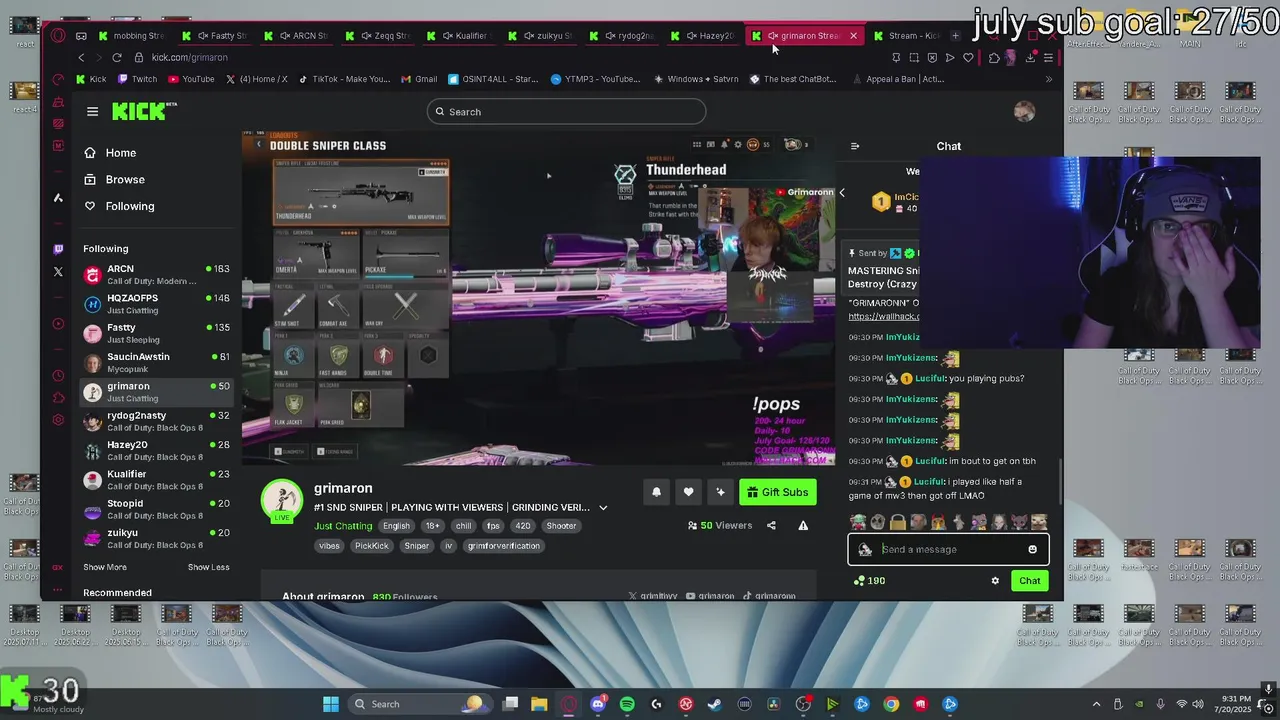Show hidden system tray icons

(x=1096, y=704)
